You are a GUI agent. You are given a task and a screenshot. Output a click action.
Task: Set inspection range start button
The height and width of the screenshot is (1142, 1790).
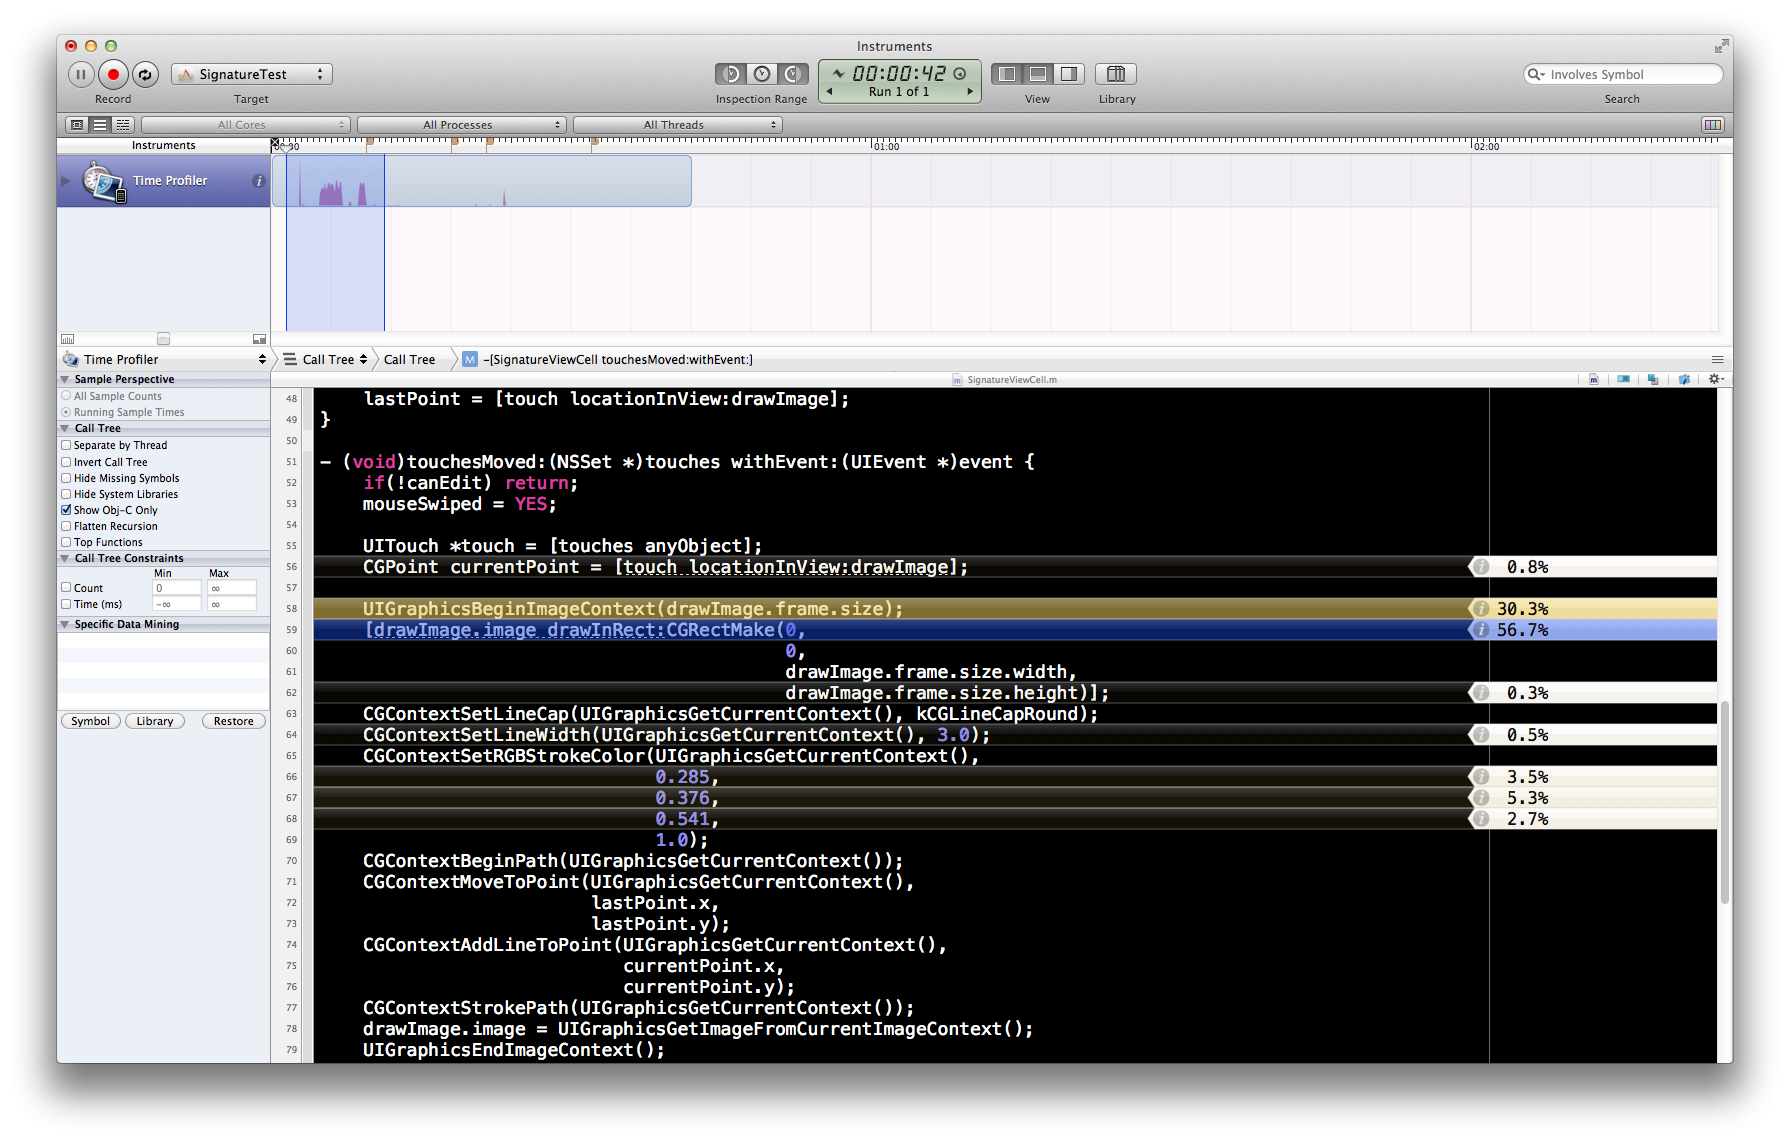[731, 74]
